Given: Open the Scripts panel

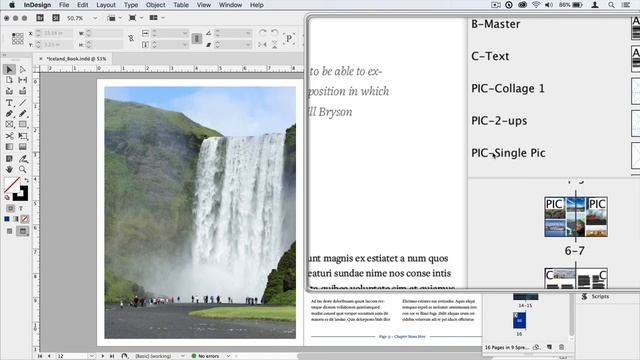Looking at the screenshot, I should point(596,297).
